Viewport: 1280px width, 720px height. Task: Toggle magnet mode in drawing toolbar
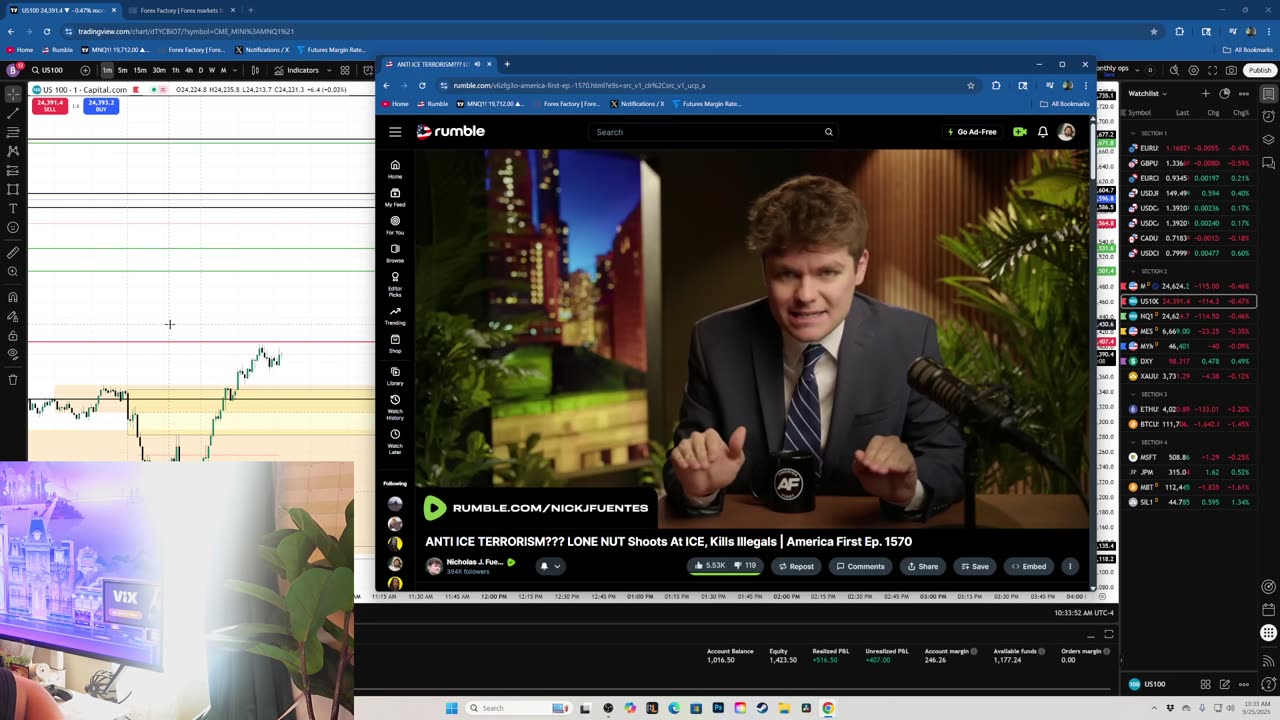coord(13,297)
